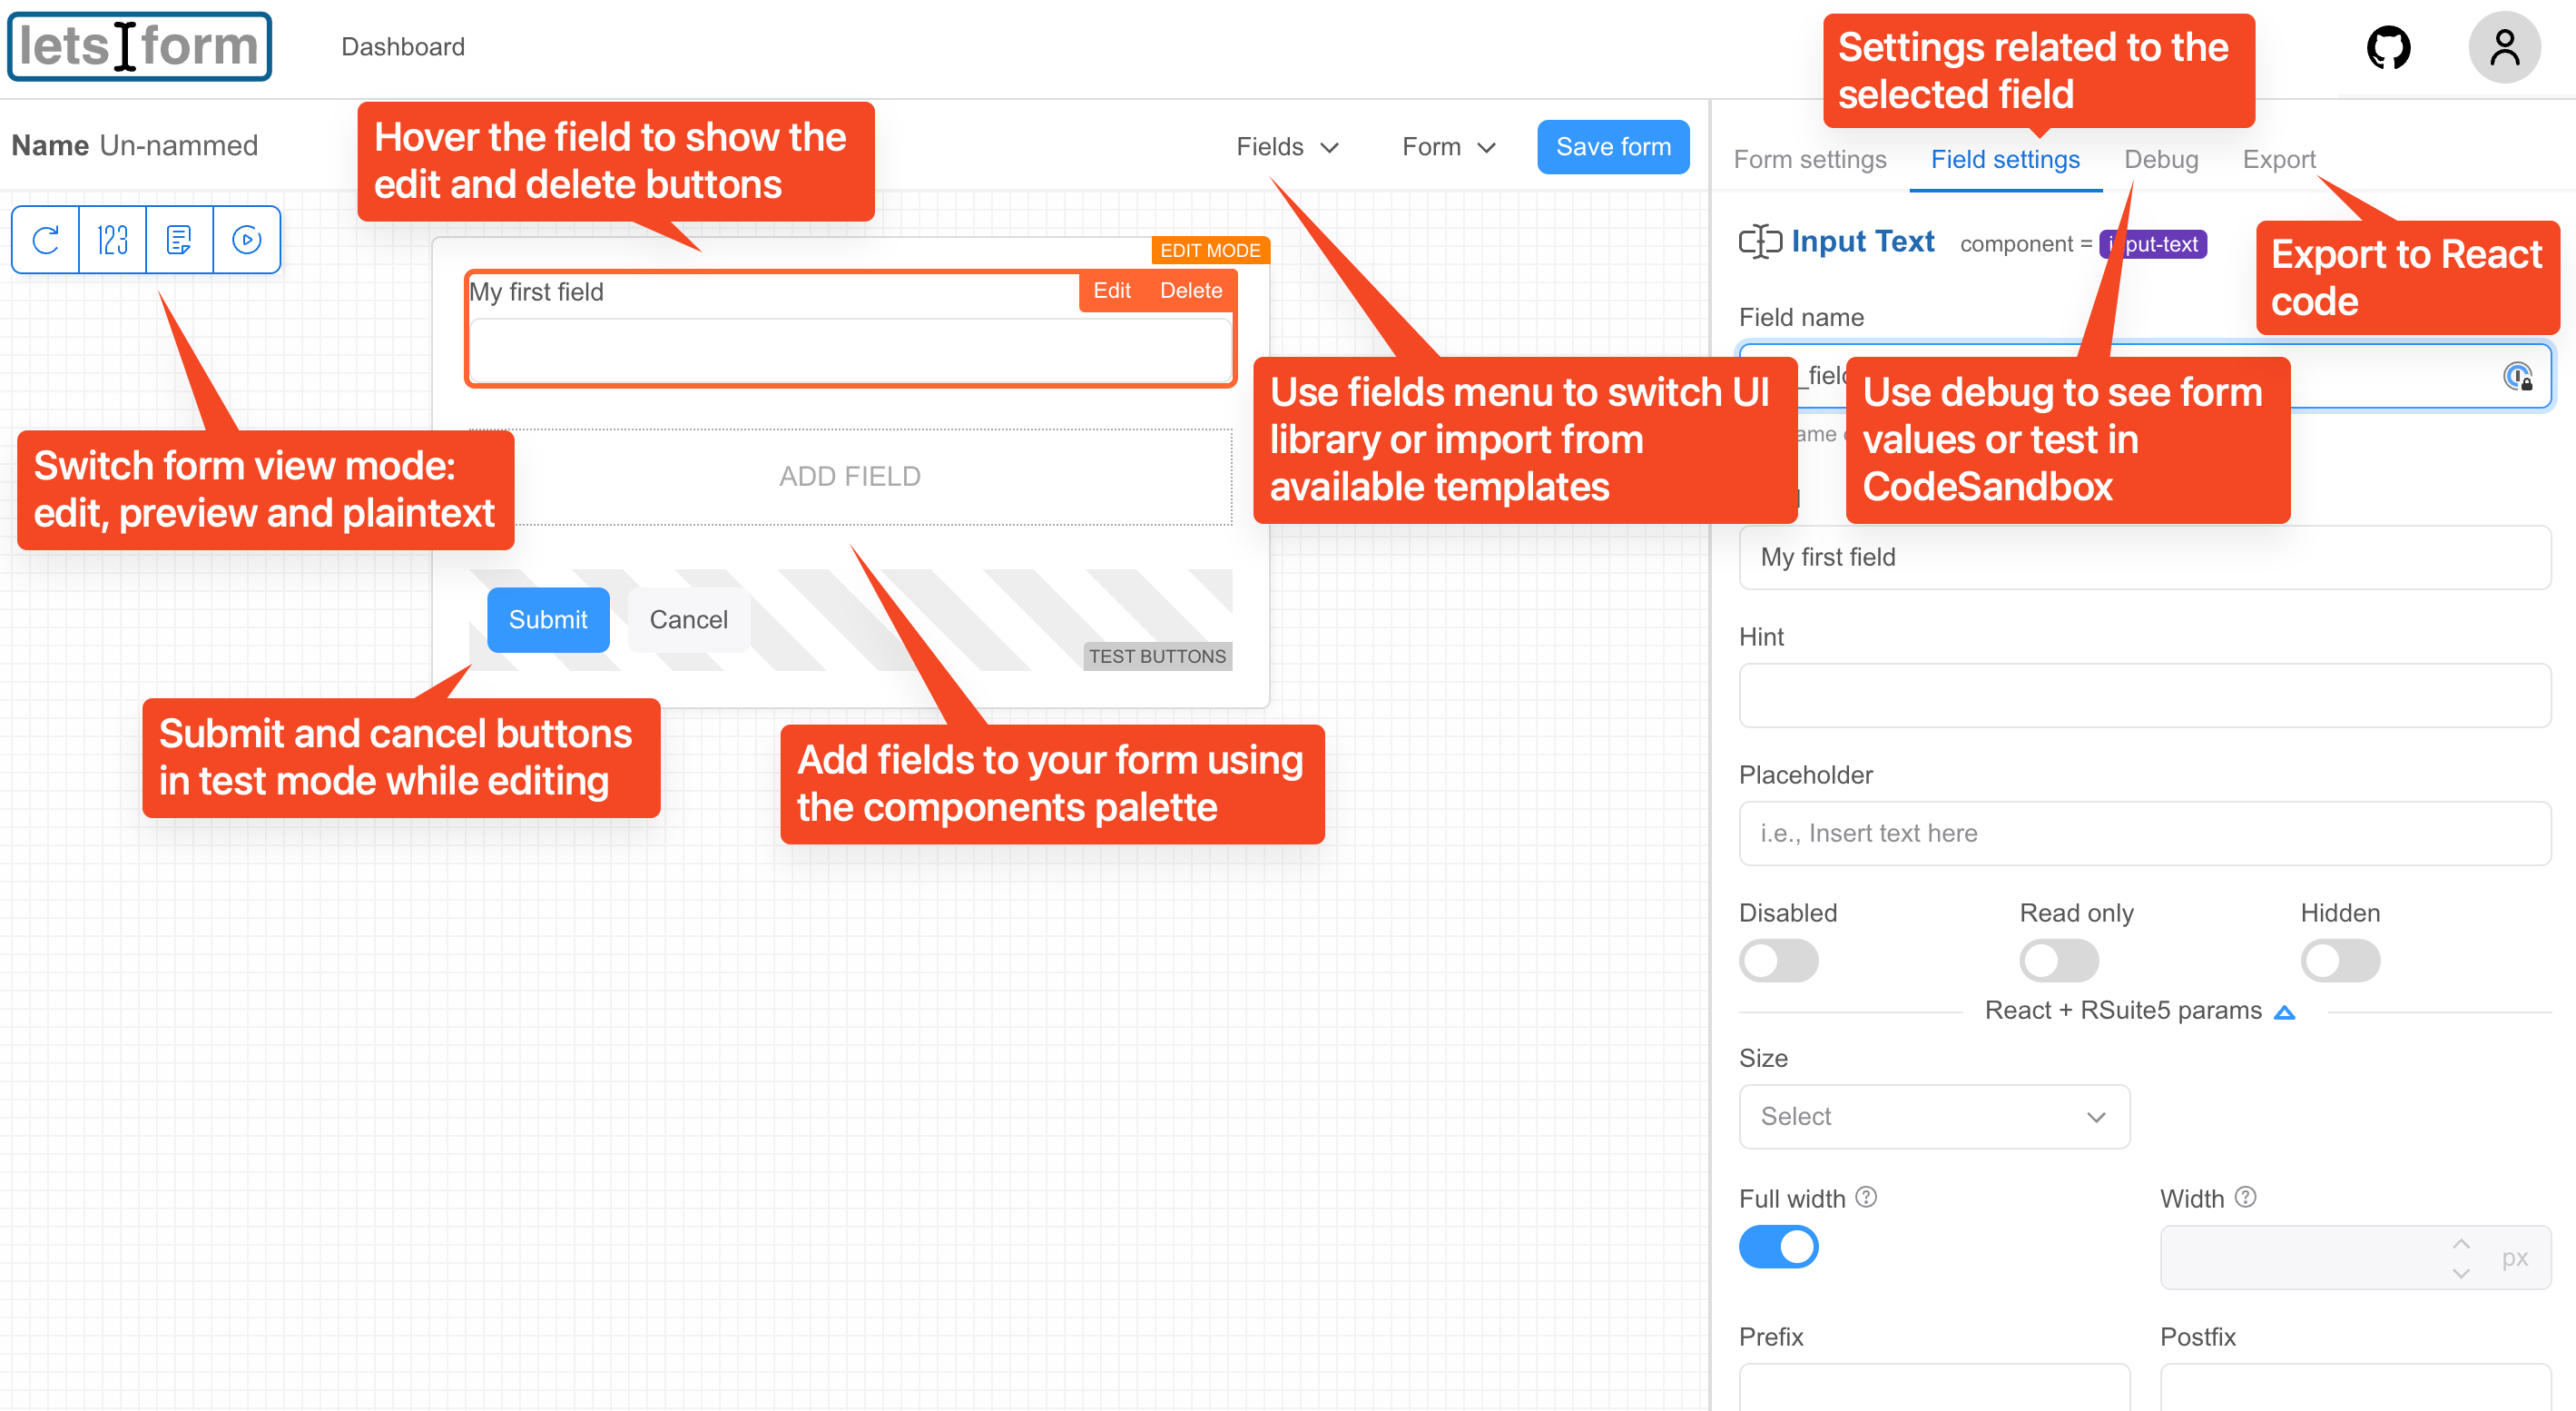The height and width of the screenshot is (1411, 2576).
Task: Switch to the Debug tab
Action: coord(2163,158)
